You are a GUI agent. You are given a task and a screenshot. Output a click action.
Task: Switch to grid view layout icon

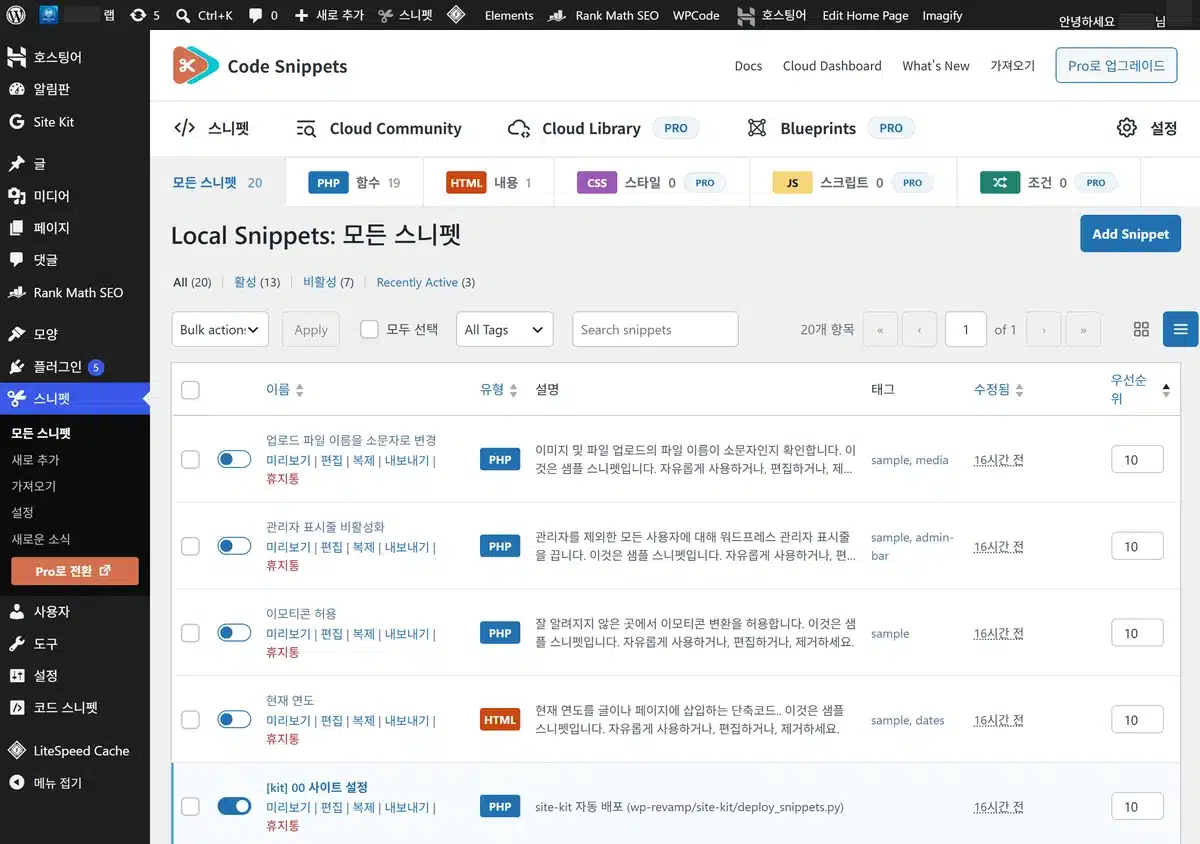tap(1141, 330)
